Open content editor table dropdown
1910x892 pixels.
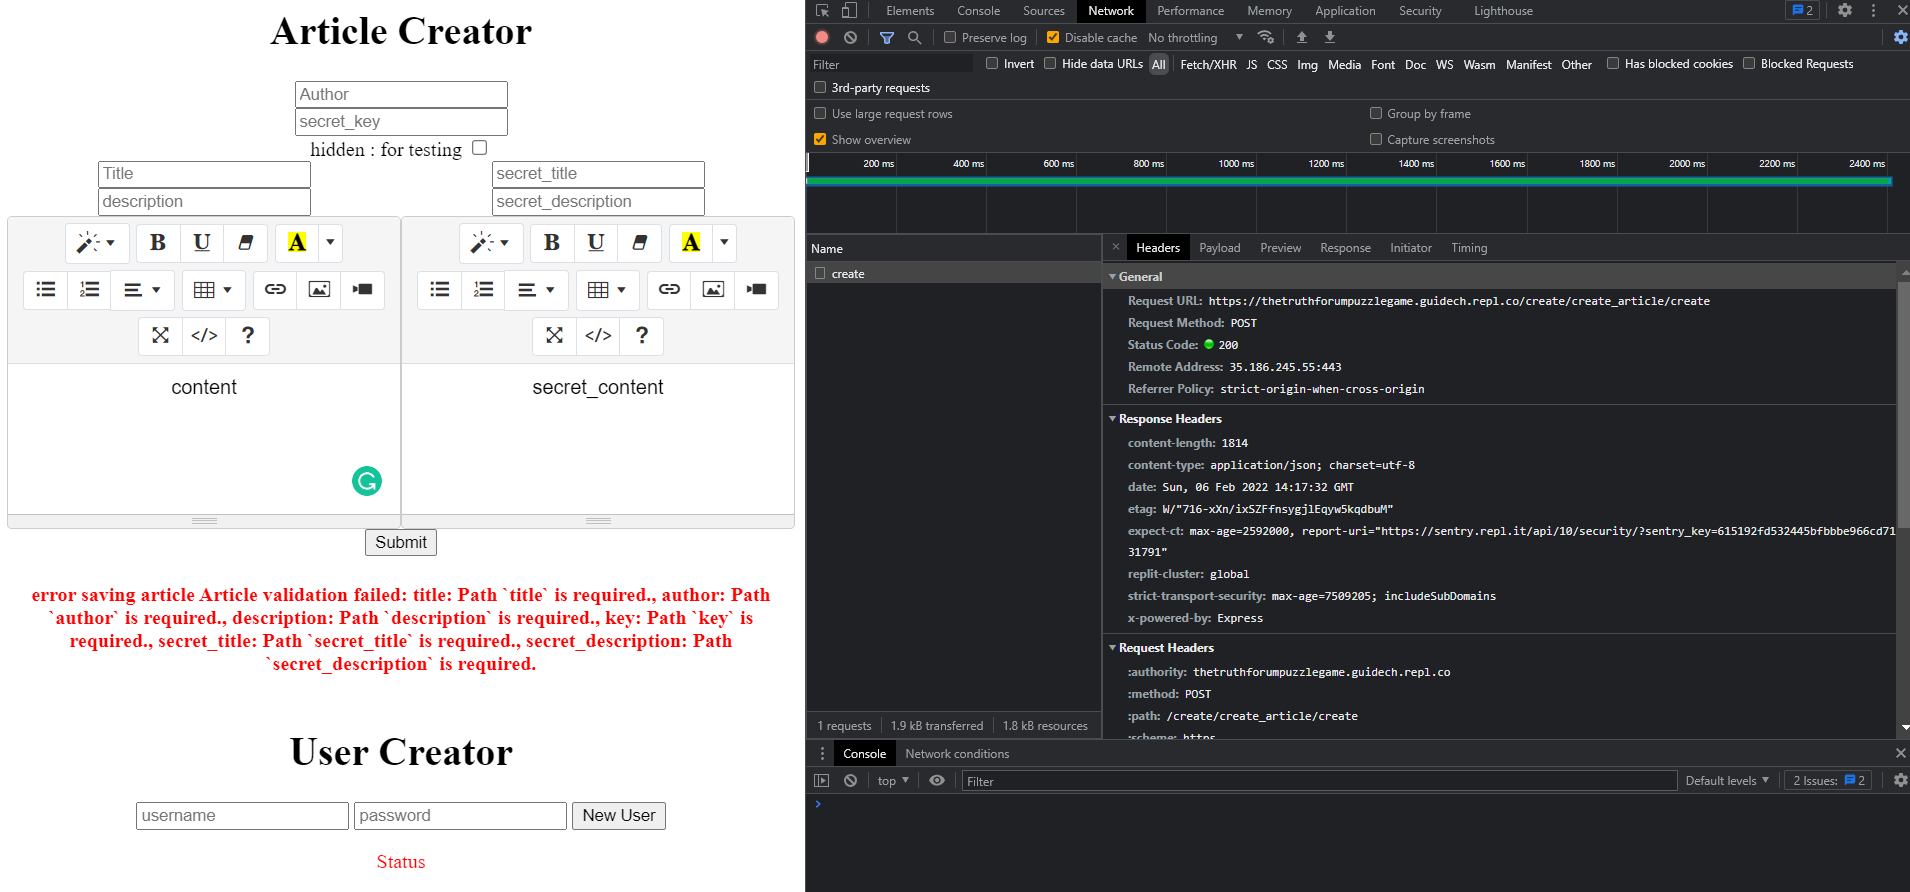[213, 290]
